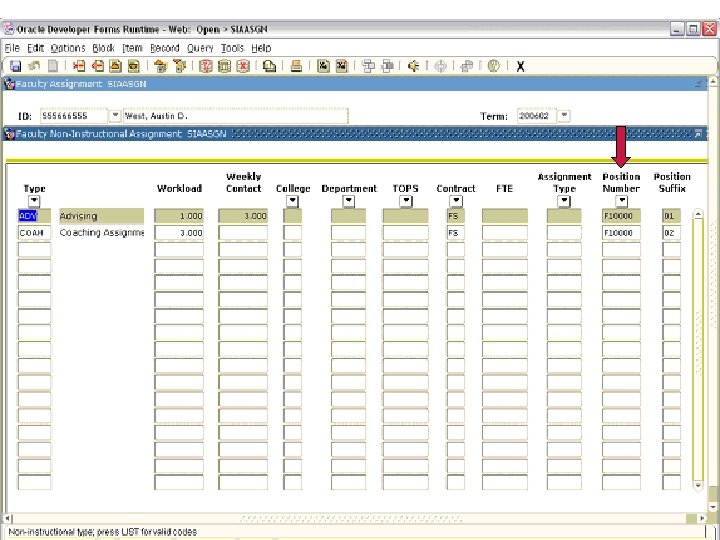
Task: Click the down arrow of the records scrollbar
Action: [x=699, y=483]
